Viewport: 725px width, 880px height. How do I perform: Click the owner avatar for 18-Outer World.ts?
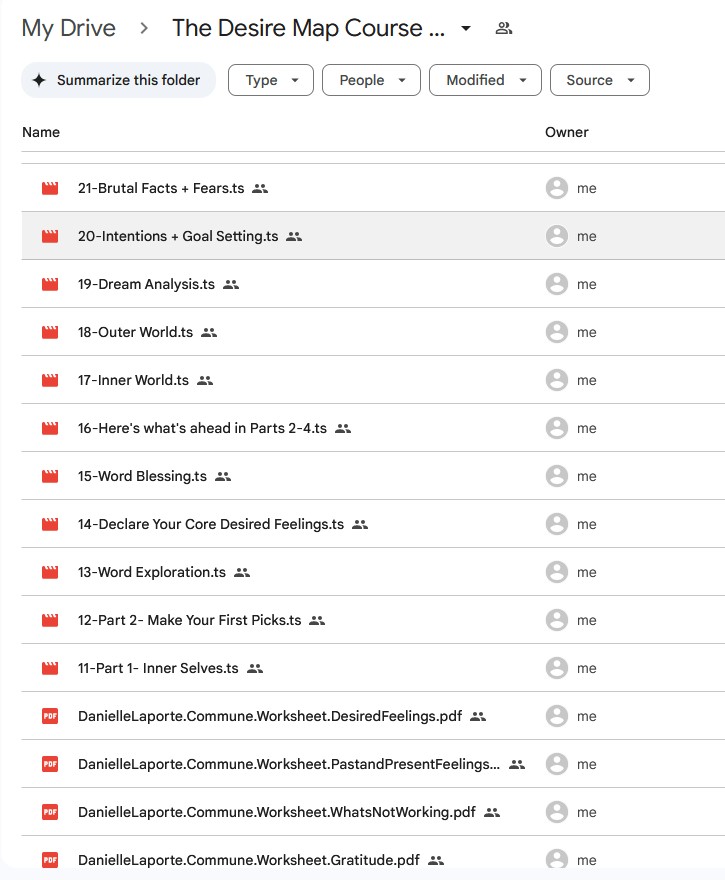(x=557, y=332)
